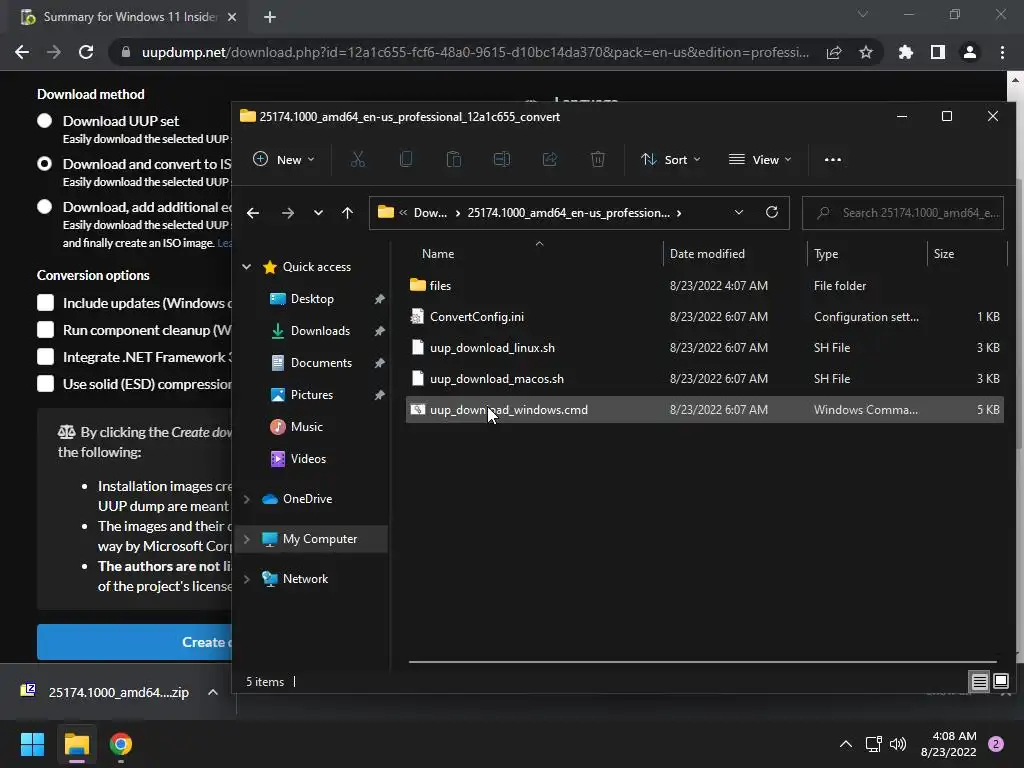Click the Explorer search box
Image resolution: width=1024 pixels, height=768 pixels.
tap(903, 213)
